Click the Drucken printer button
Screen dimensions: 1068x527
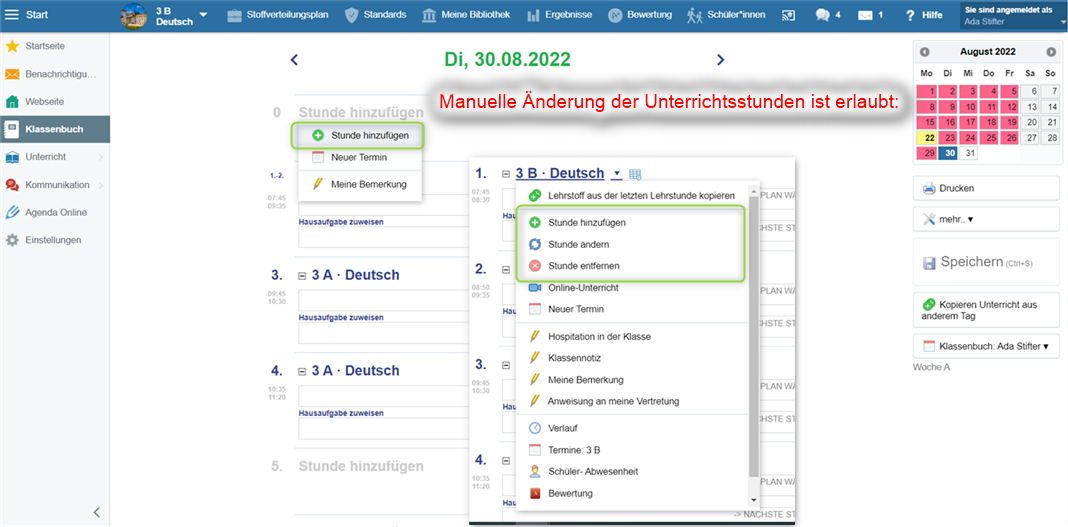pos(985,188)
